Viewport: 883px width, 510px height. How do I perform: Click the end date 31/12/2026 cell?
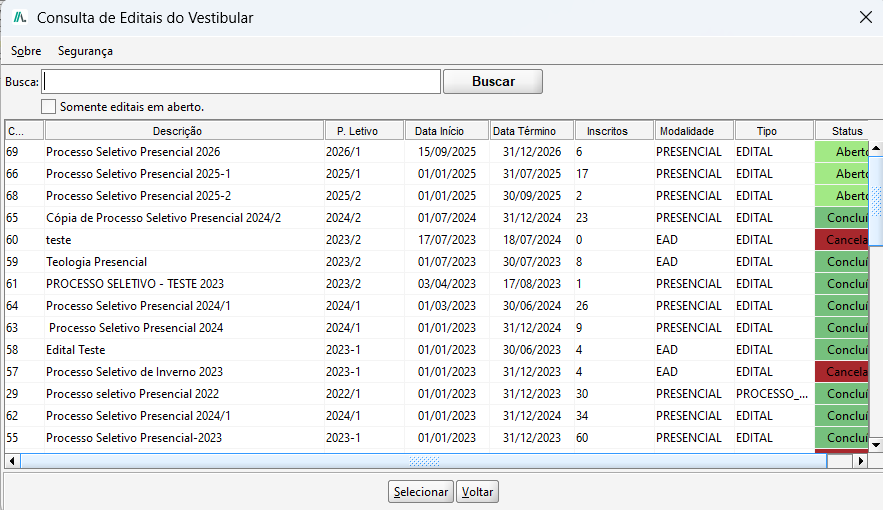[532, 152]
